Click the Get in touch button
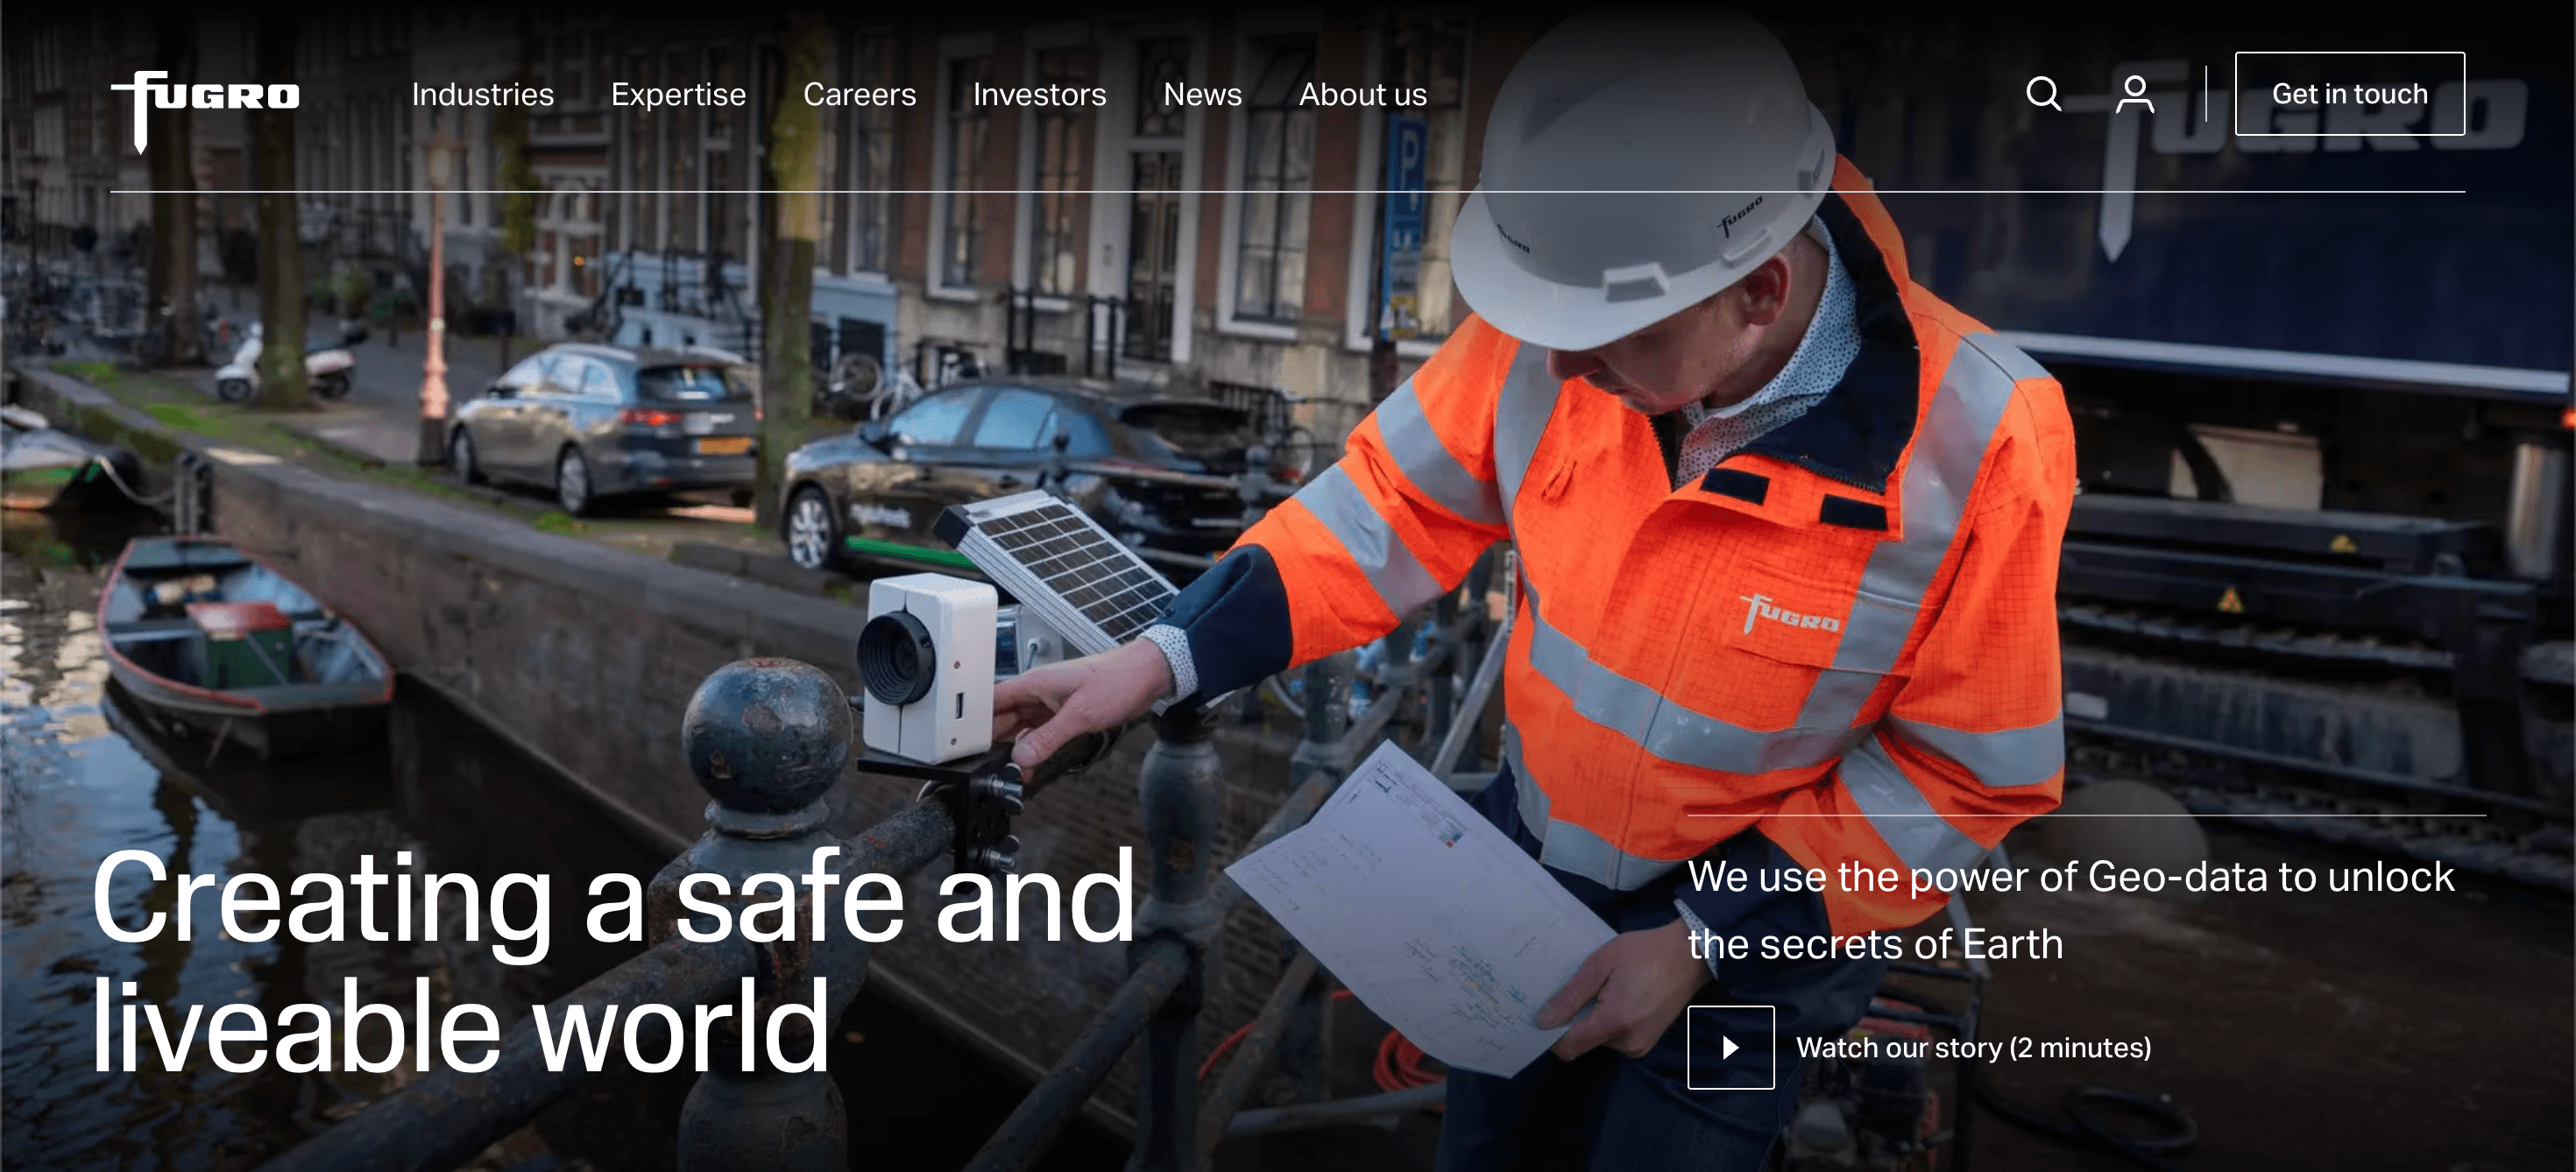The image size is (2576, 1172). pyautogui.click(x=2349, y=94)
